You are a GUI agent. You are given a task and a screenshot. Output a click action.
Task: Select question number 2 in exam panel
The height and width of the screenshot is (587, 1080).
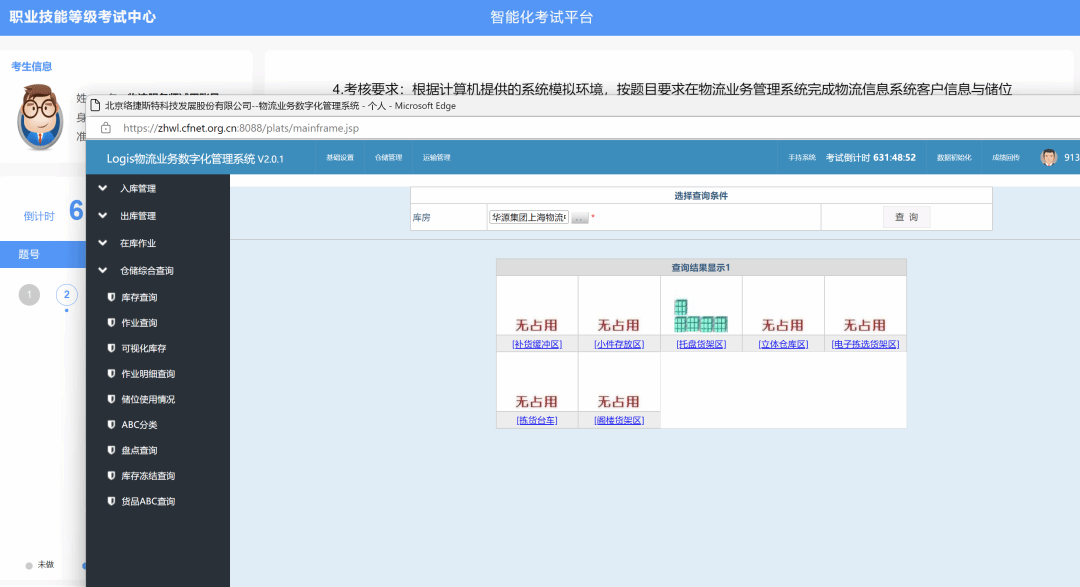pos(67,294)
